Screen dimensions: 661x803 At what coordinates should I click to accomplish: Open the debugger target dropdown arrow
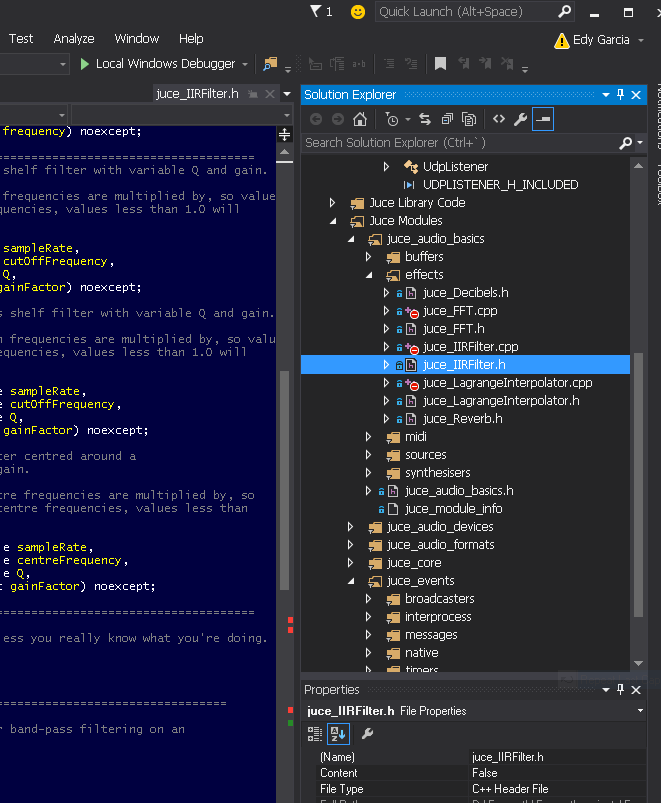tap(245, 65)
